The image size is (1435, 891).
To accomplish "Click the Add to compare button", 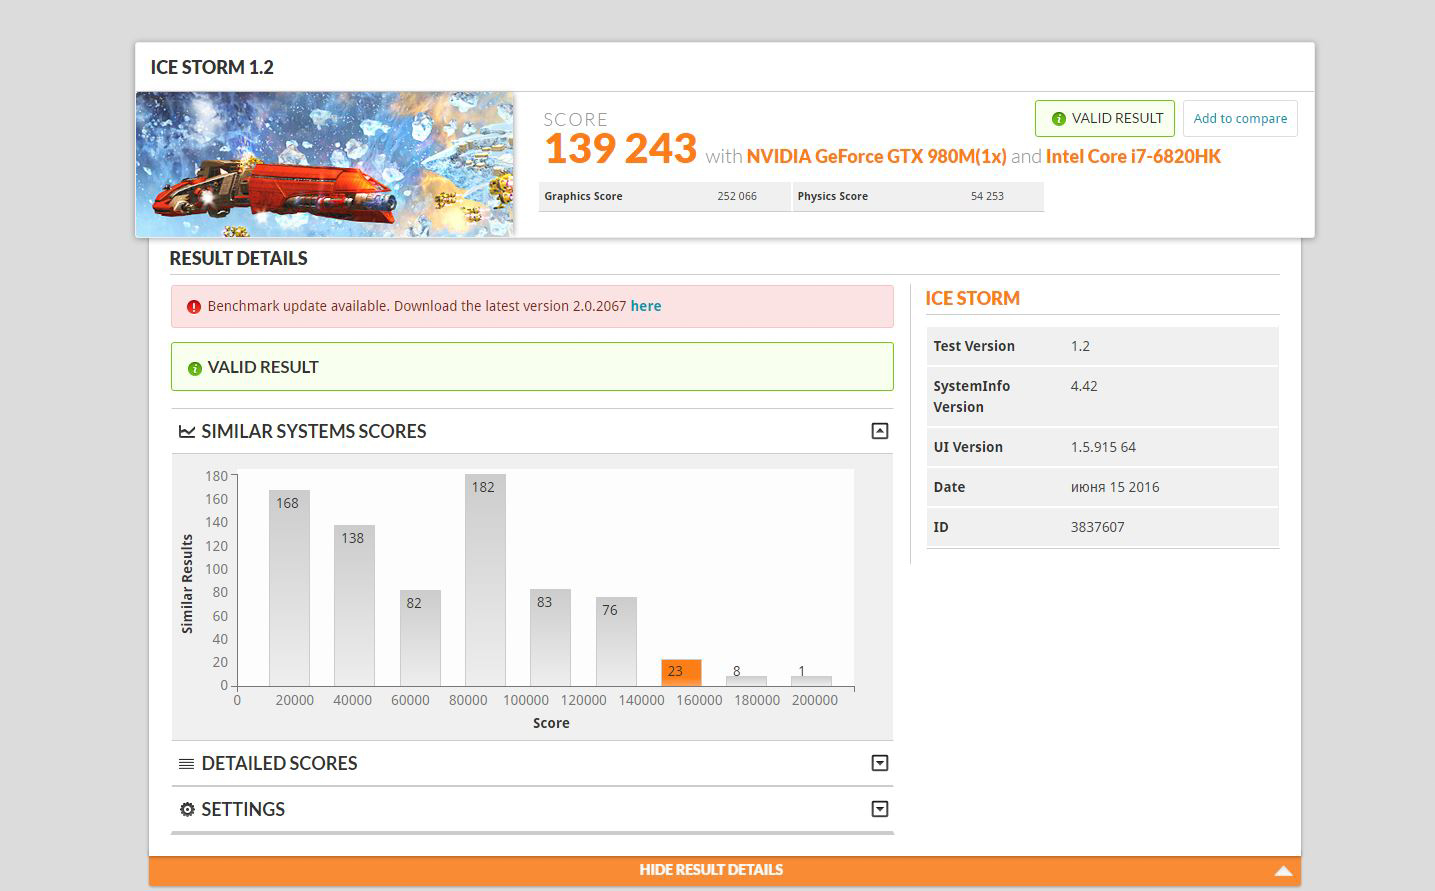I will click(x=1240, y=118).
